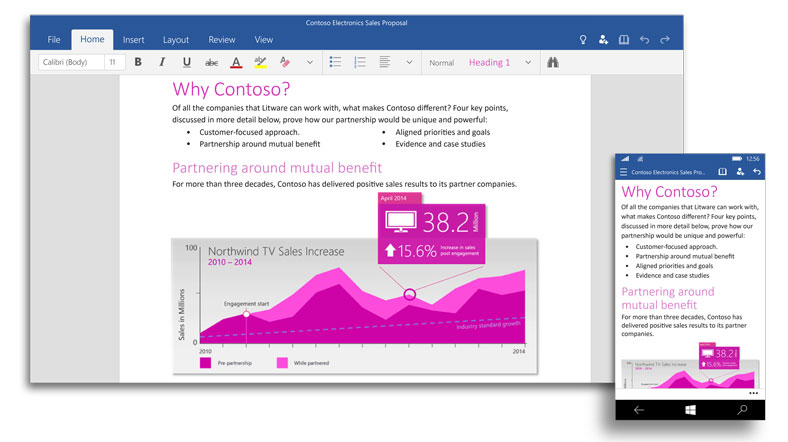Tap the reading view icon on the phone
788x442 pixels.
coord(722,172)
